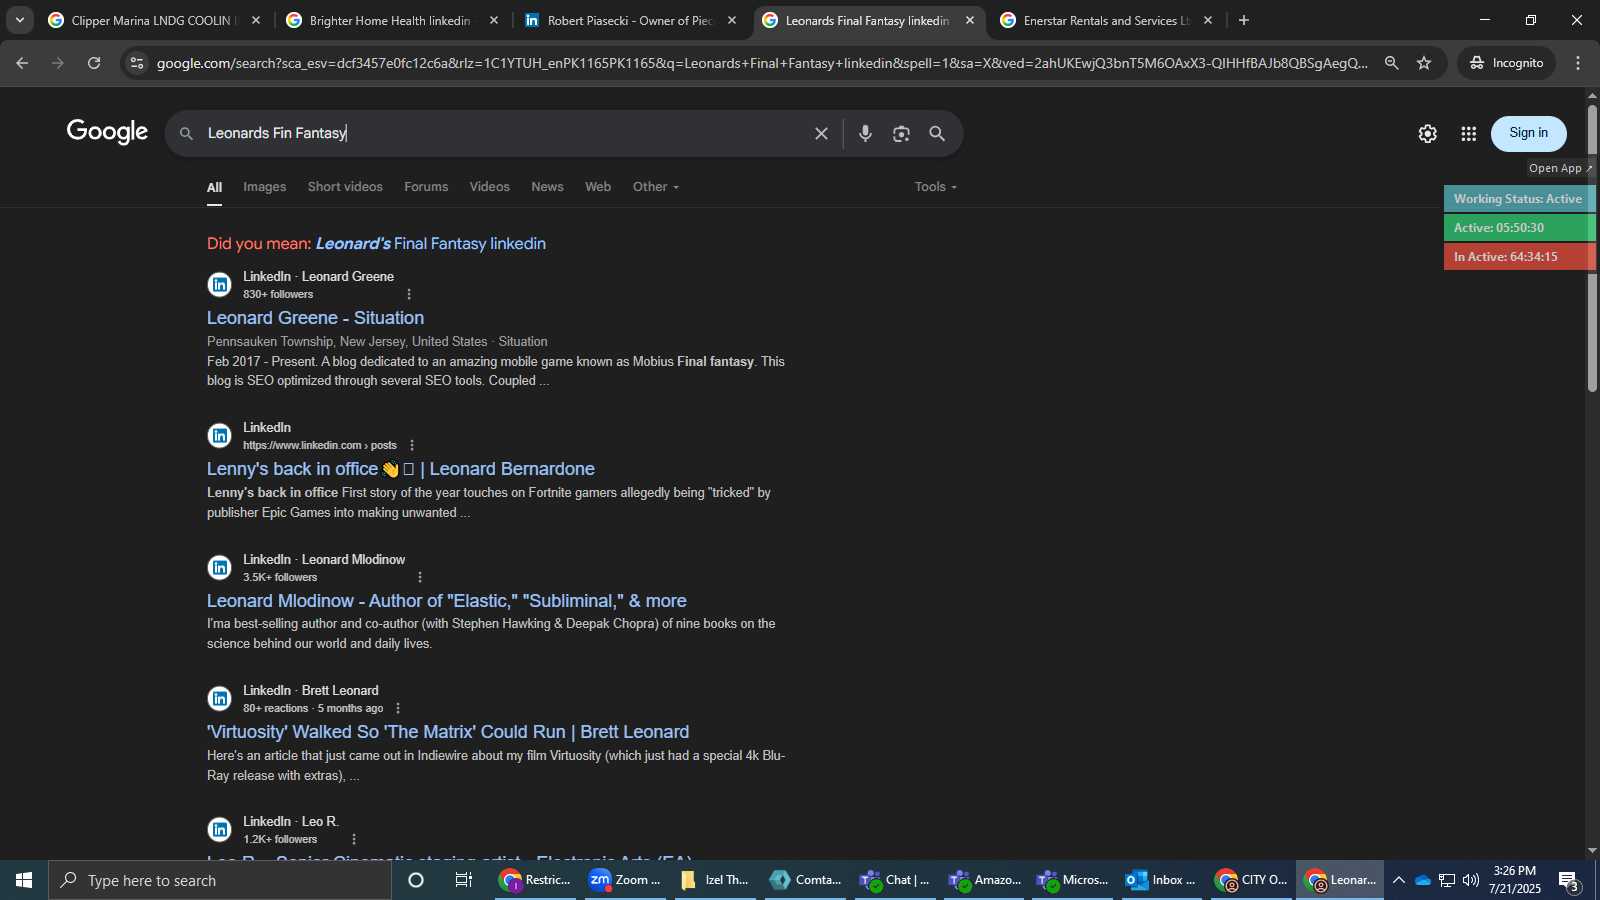This screenshot has height=900, width=1600.
Task: Open more options for Leo R. result
Action: click(354, 839)
